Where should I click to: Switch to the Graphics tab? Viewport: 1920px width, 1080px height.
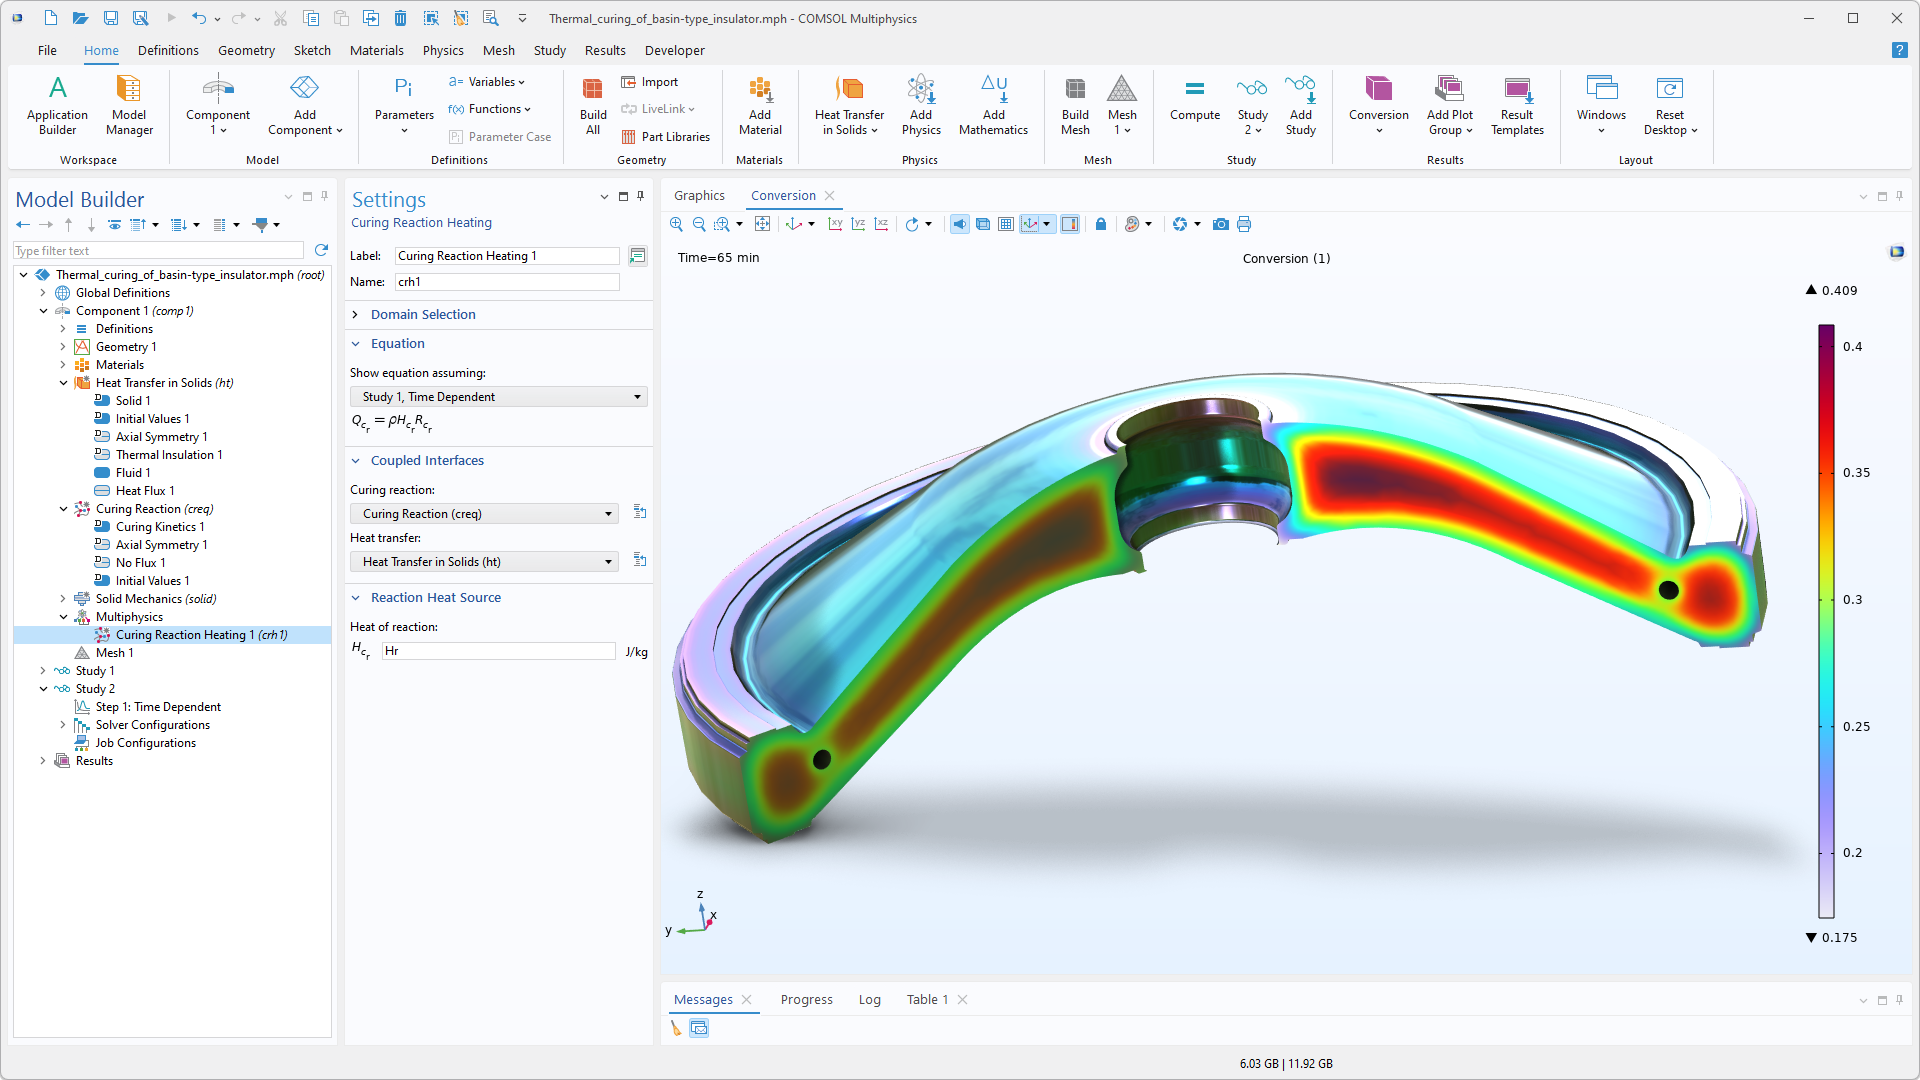coord(699,195)
